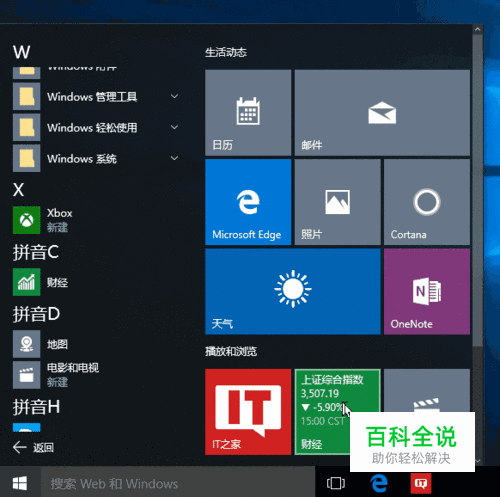
Task: Jump via the 拼音H header
Action: 36,407
